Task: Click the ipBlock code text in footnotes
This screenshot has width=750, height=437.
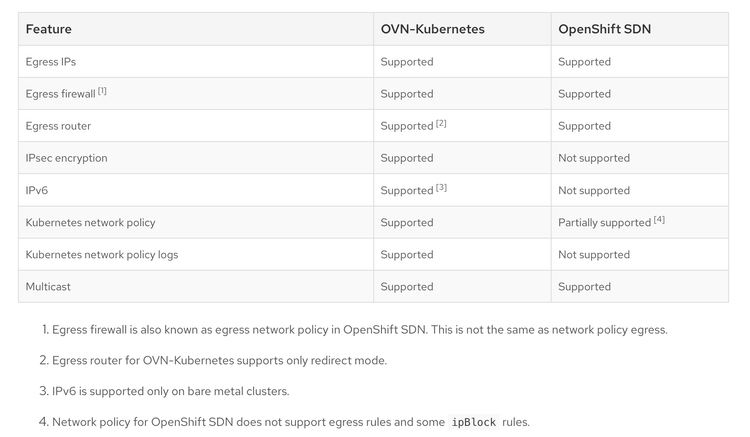Action: [473, 422]
